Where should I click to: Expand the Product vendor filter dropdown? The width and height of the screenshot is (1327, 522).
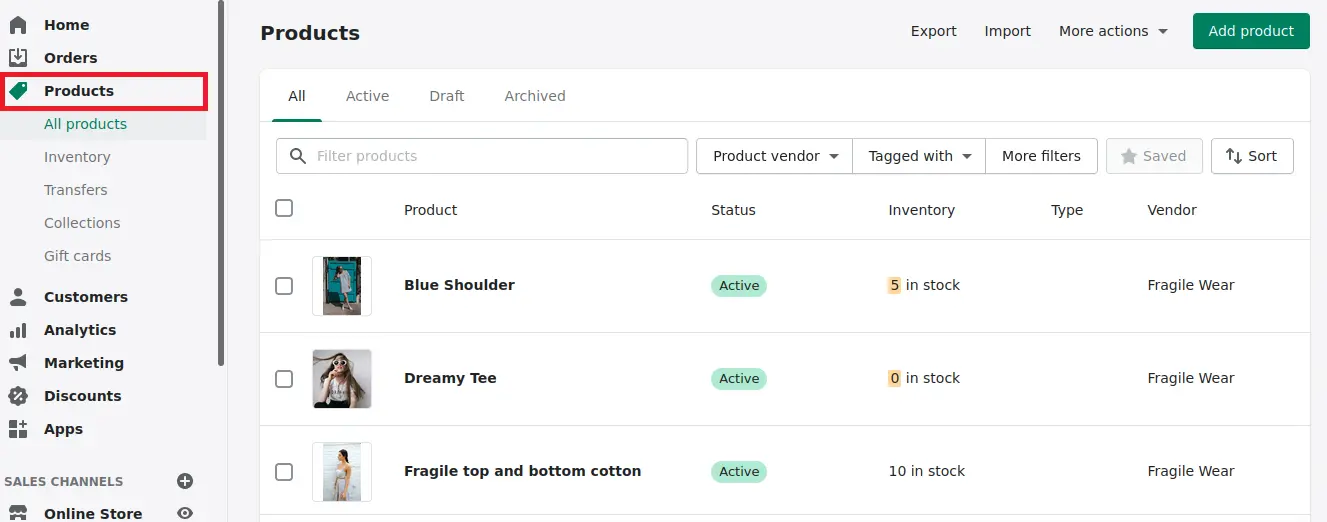tap(774, 156)
